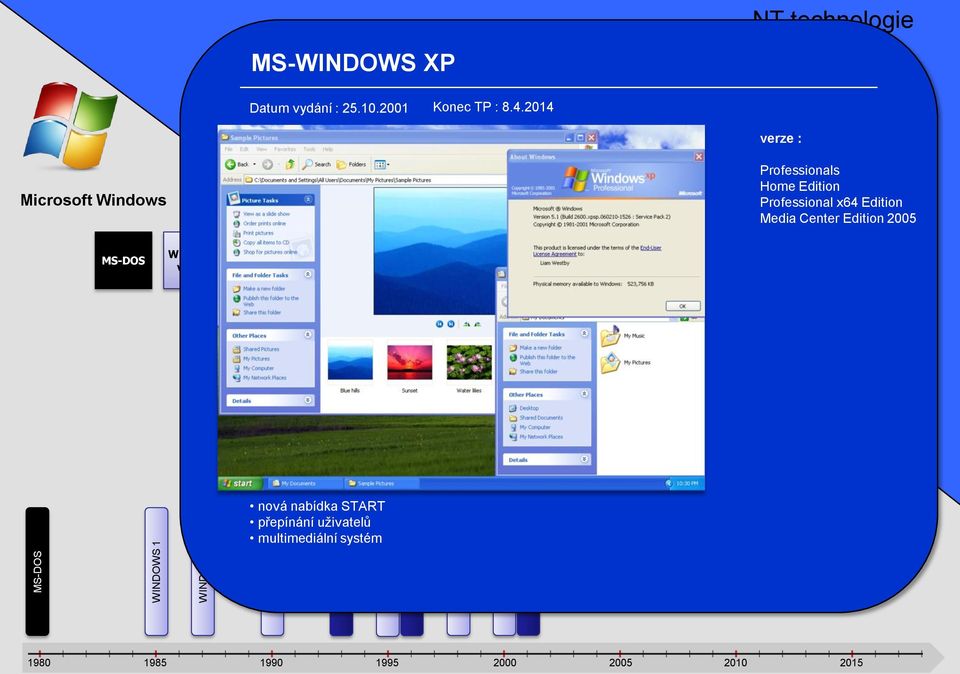Open My Computer in Sample Pictures Other Places
Screen dimensions: 960x674
[x=258, y=369]
